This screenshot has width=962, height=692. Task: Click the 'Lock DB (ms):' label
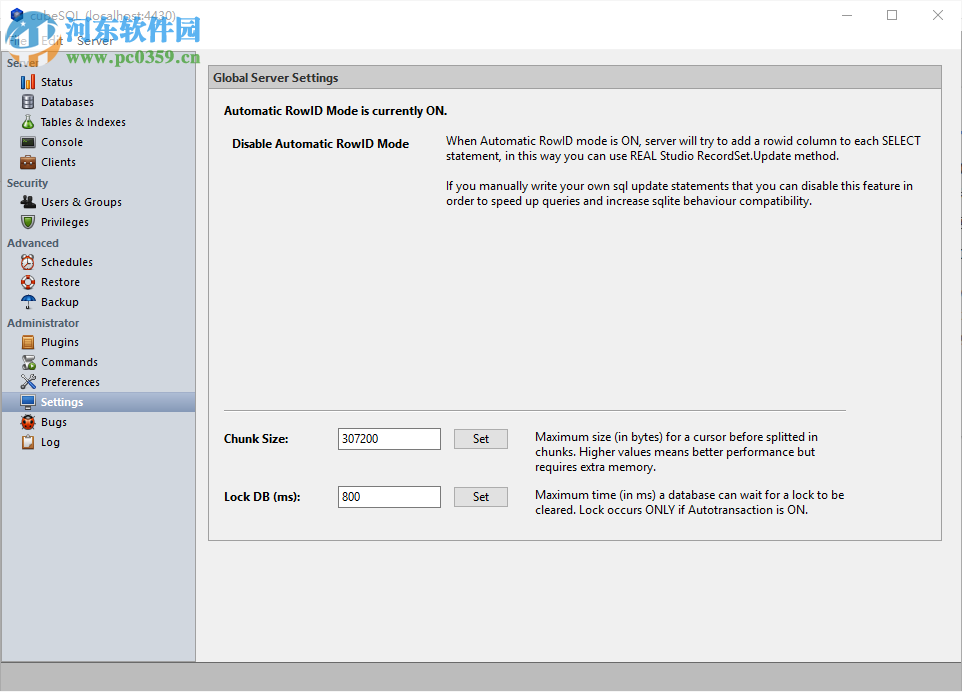click(x=262, y=497)
